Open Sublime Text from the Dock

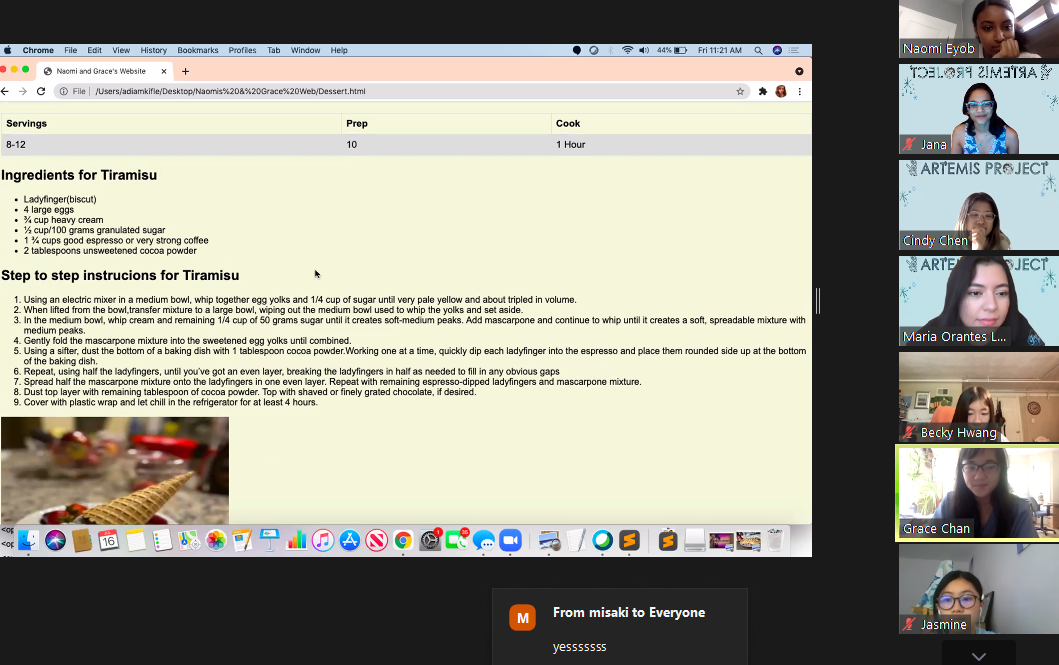(x=629, y=540)
